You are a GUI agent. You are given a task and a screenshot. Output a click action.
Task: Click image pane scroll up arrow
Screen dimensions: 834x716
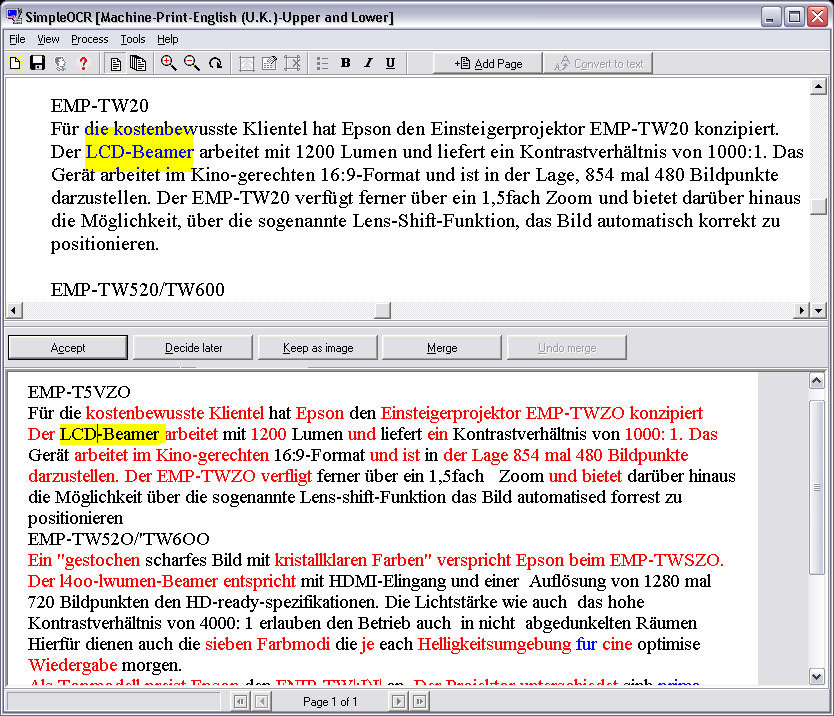coord(818,86)
